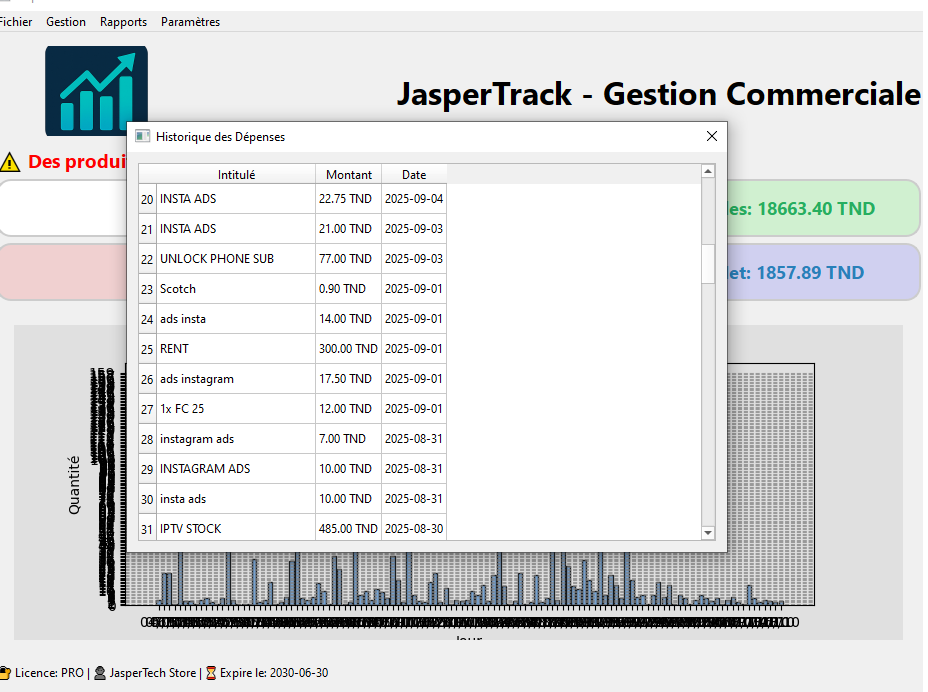Click the ads insta cell
The image size is (928, 692).
236,319
